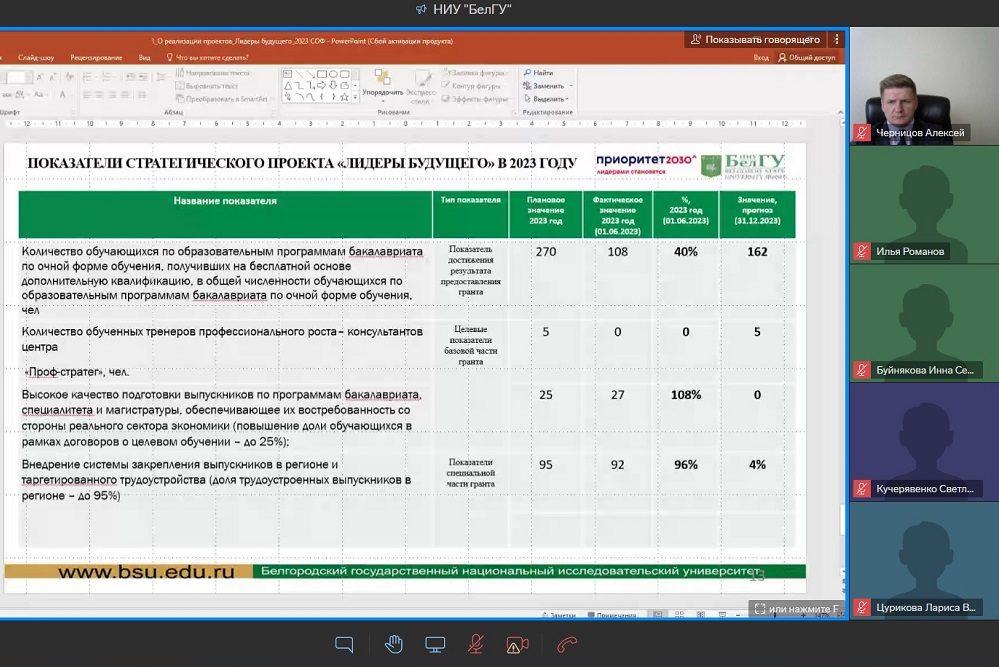Select the triangle shape in shapes gallery

tap(288, 85)
